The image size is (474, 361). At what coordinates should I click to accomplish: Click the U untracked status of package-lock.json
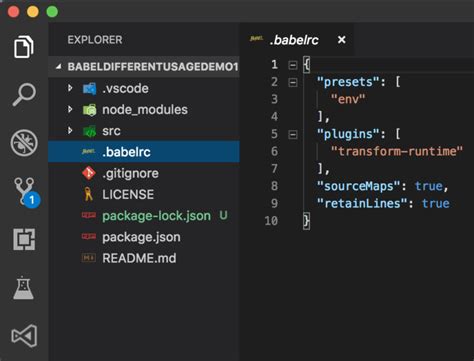click(x=223, y=215)
